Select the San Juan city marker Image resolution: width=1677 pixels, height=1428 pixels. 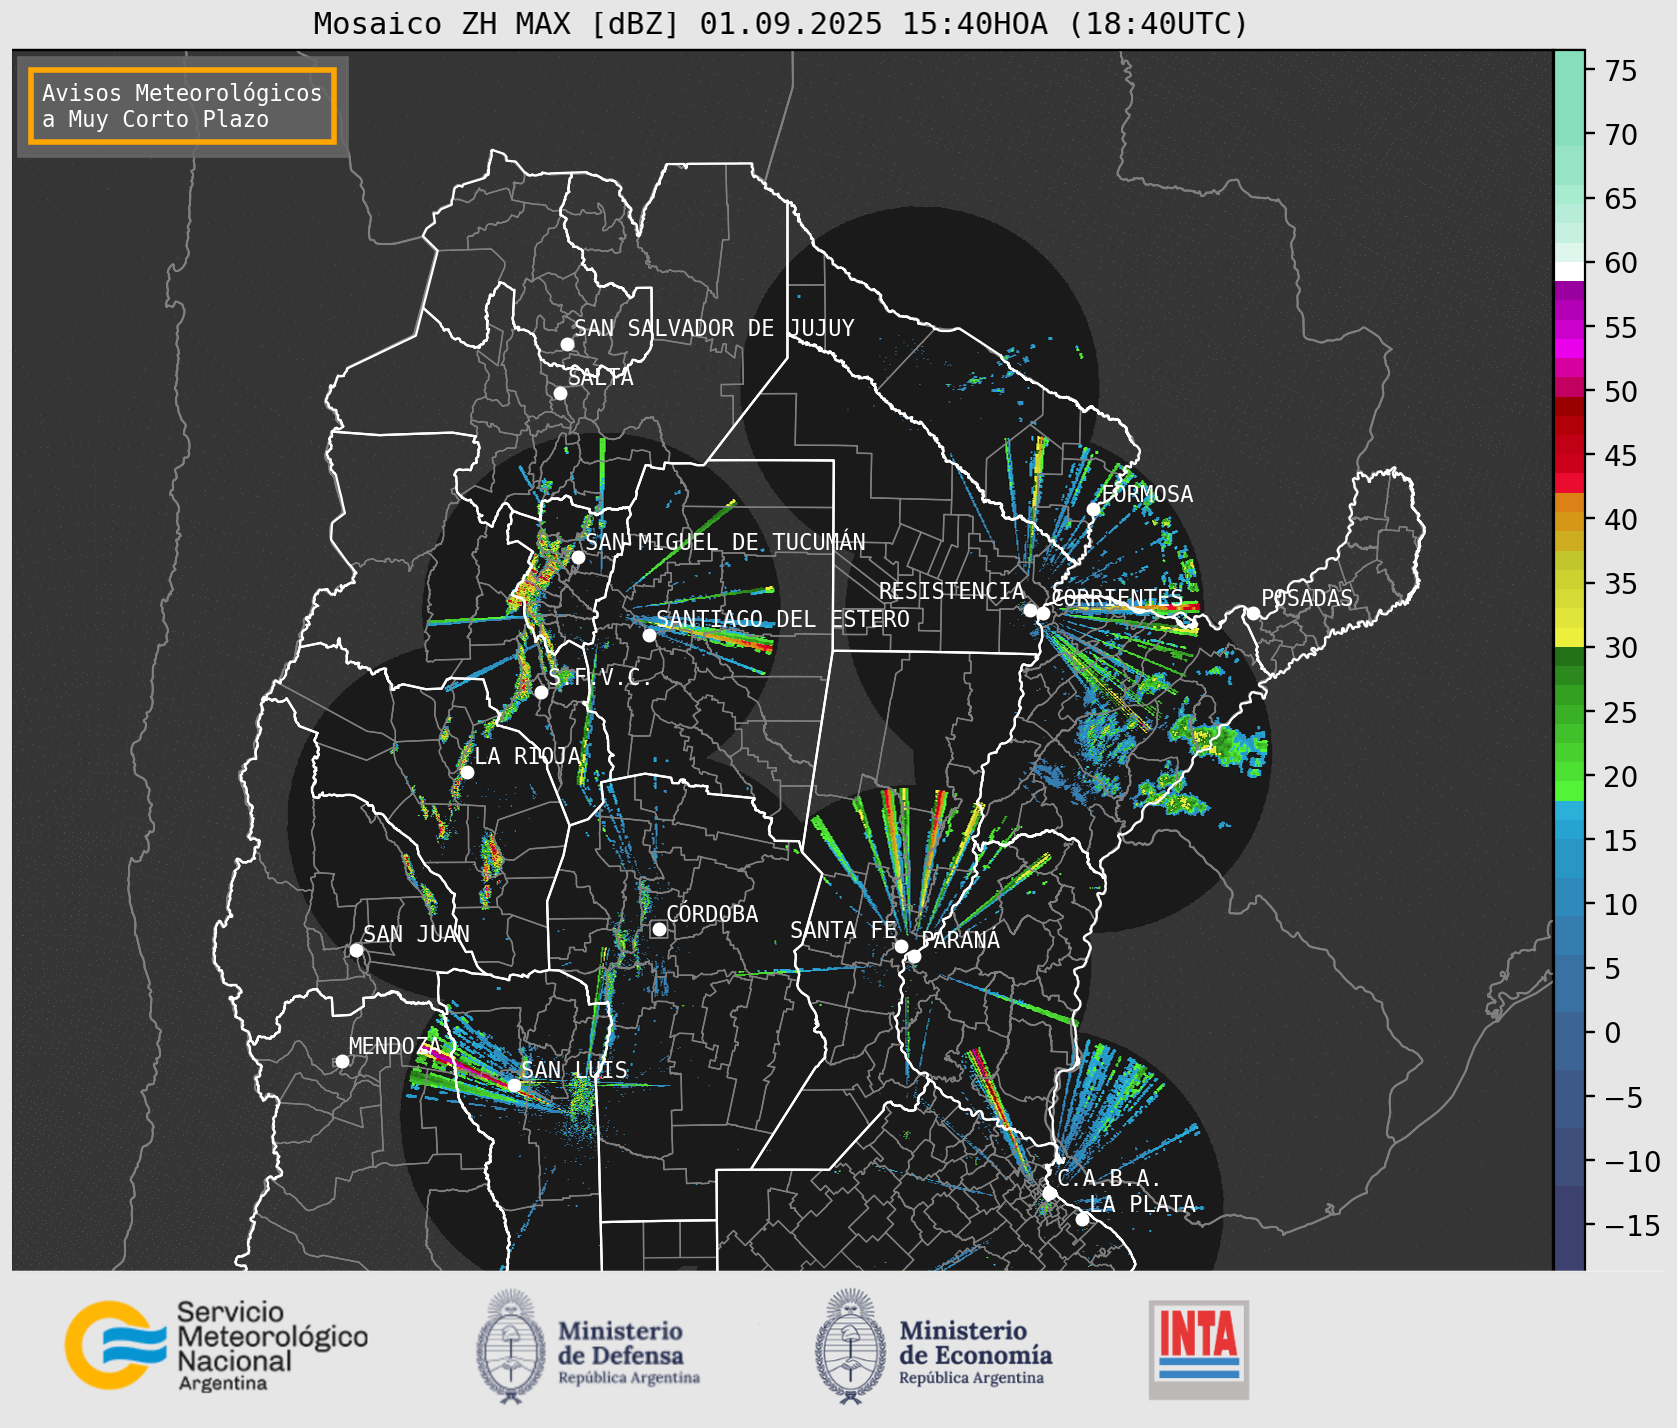tap(356, 950)
